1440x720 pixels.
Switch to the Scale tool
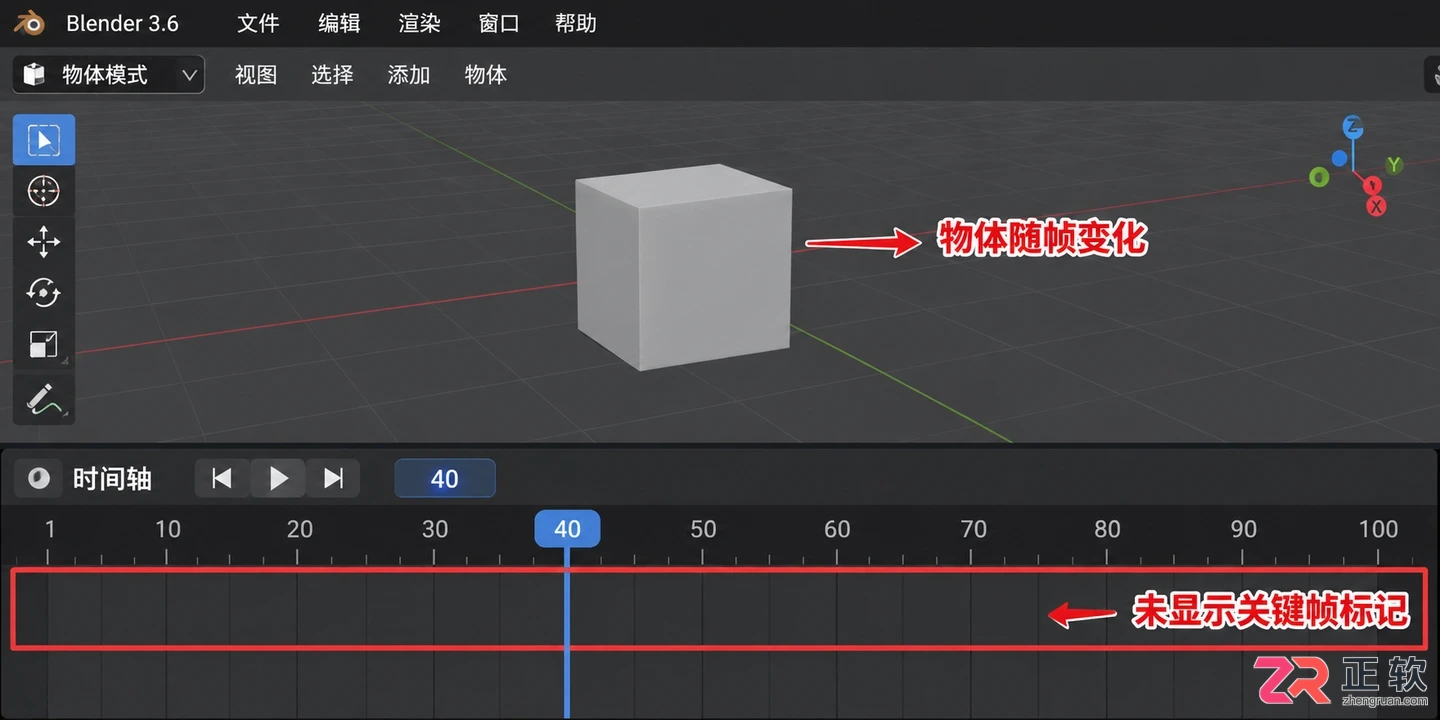[x=44, y=344]
